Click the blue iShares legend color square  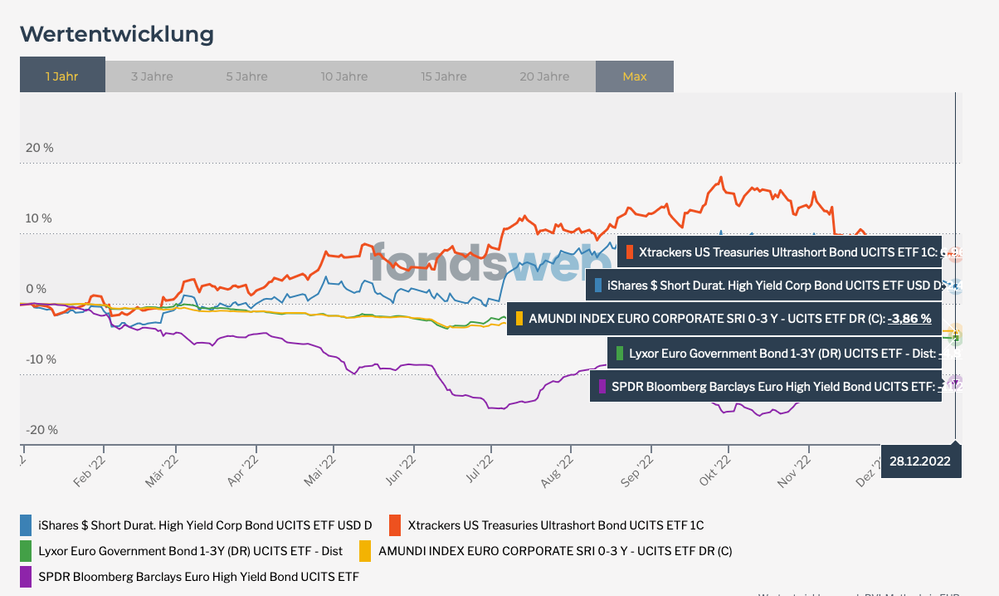point(26,525)
